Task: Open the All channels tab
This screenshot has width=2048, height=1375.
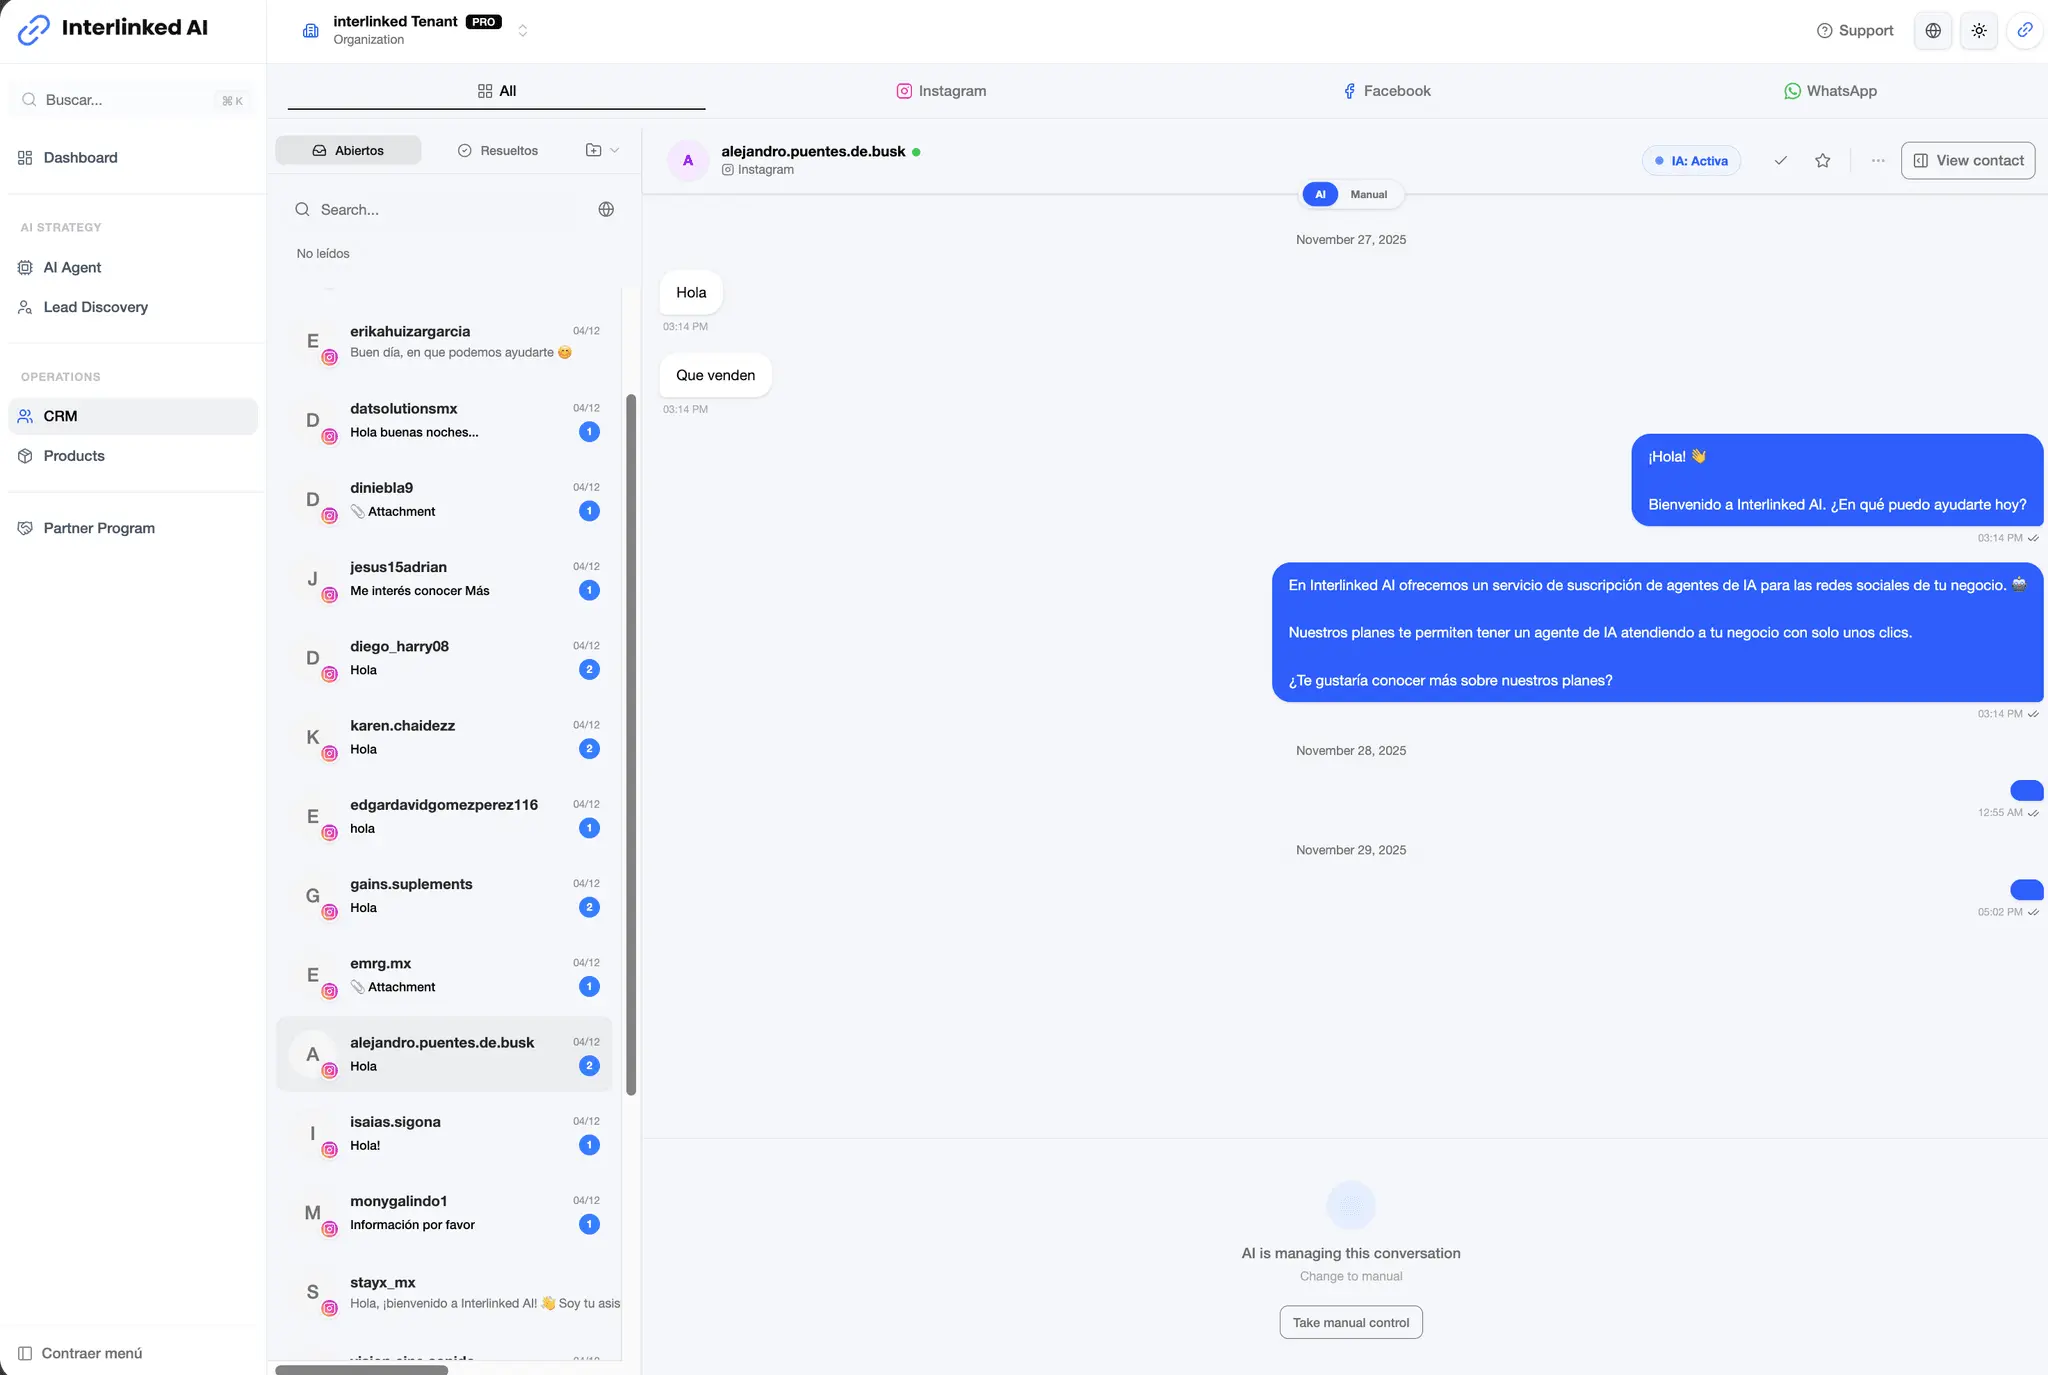Action: 497,91
